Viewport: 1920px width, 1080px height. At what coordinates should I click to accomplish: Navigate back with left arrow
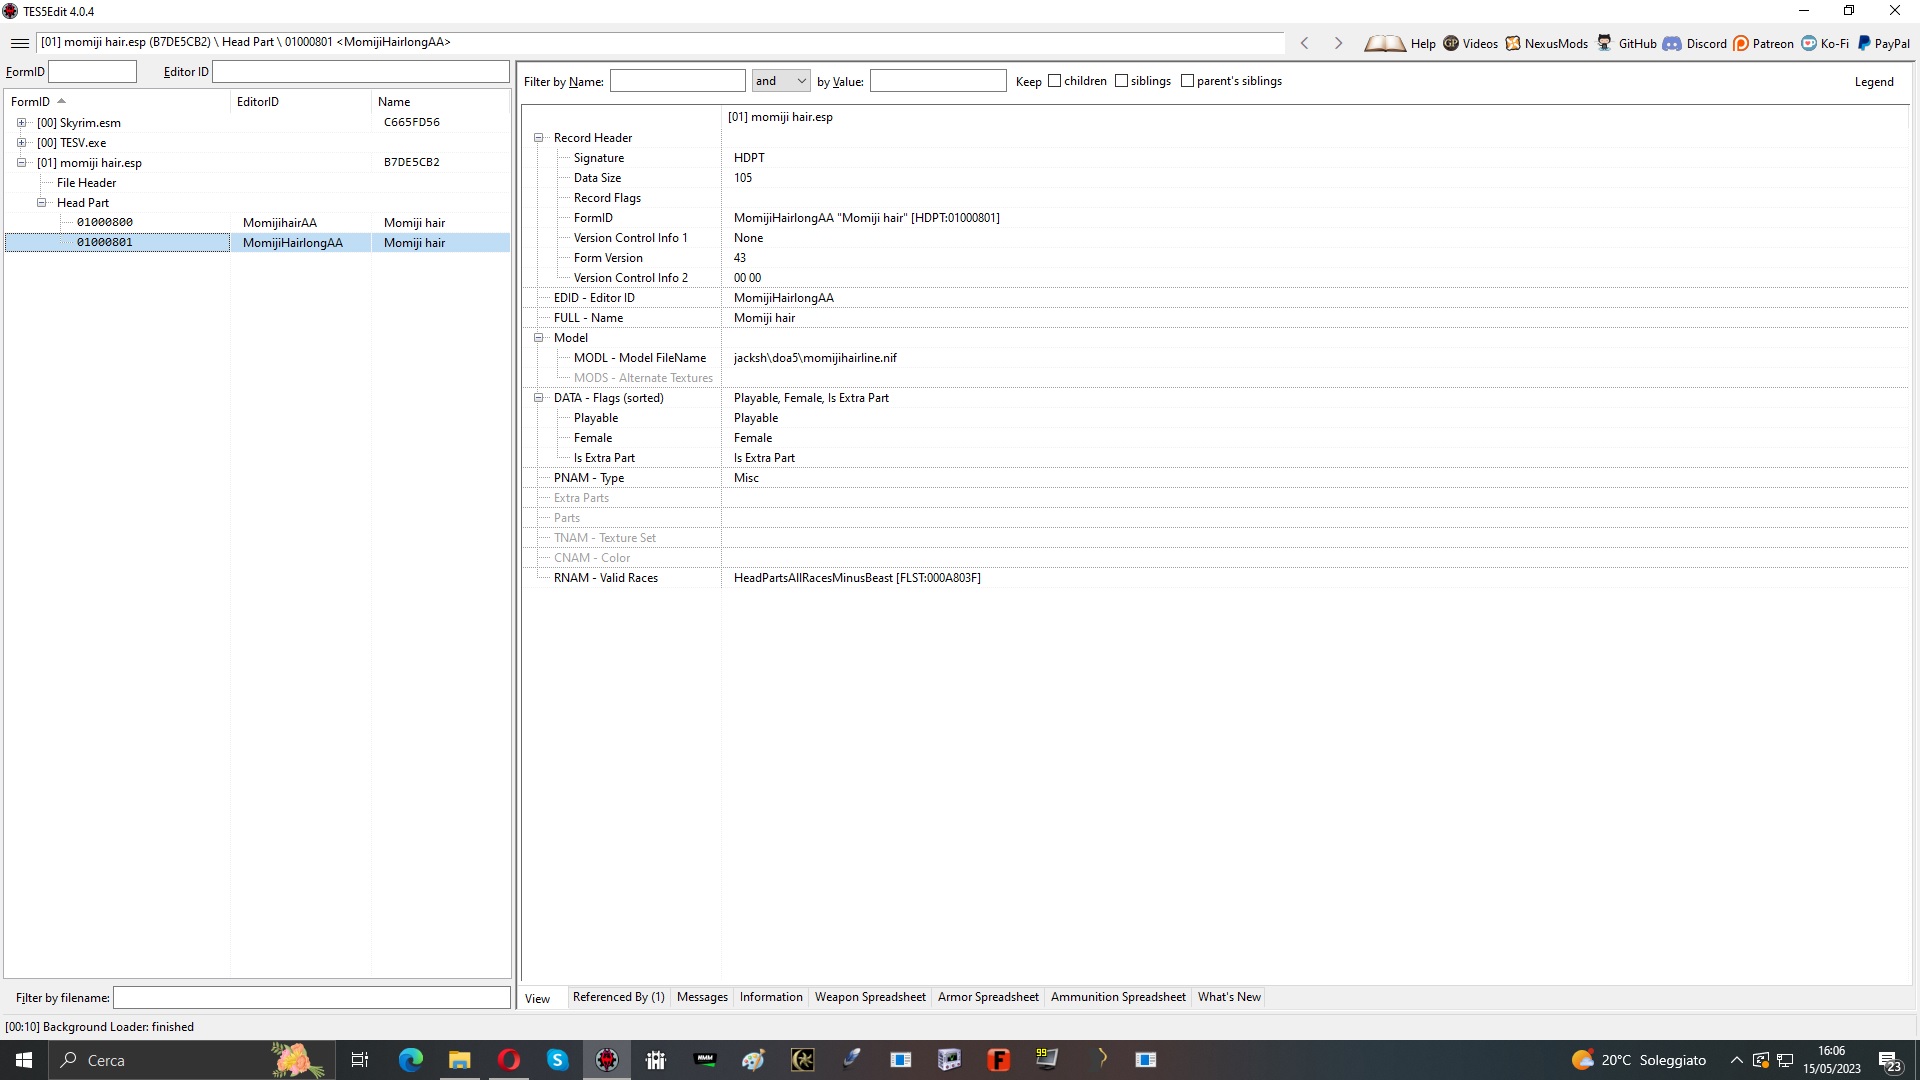tap(1304, 43)
